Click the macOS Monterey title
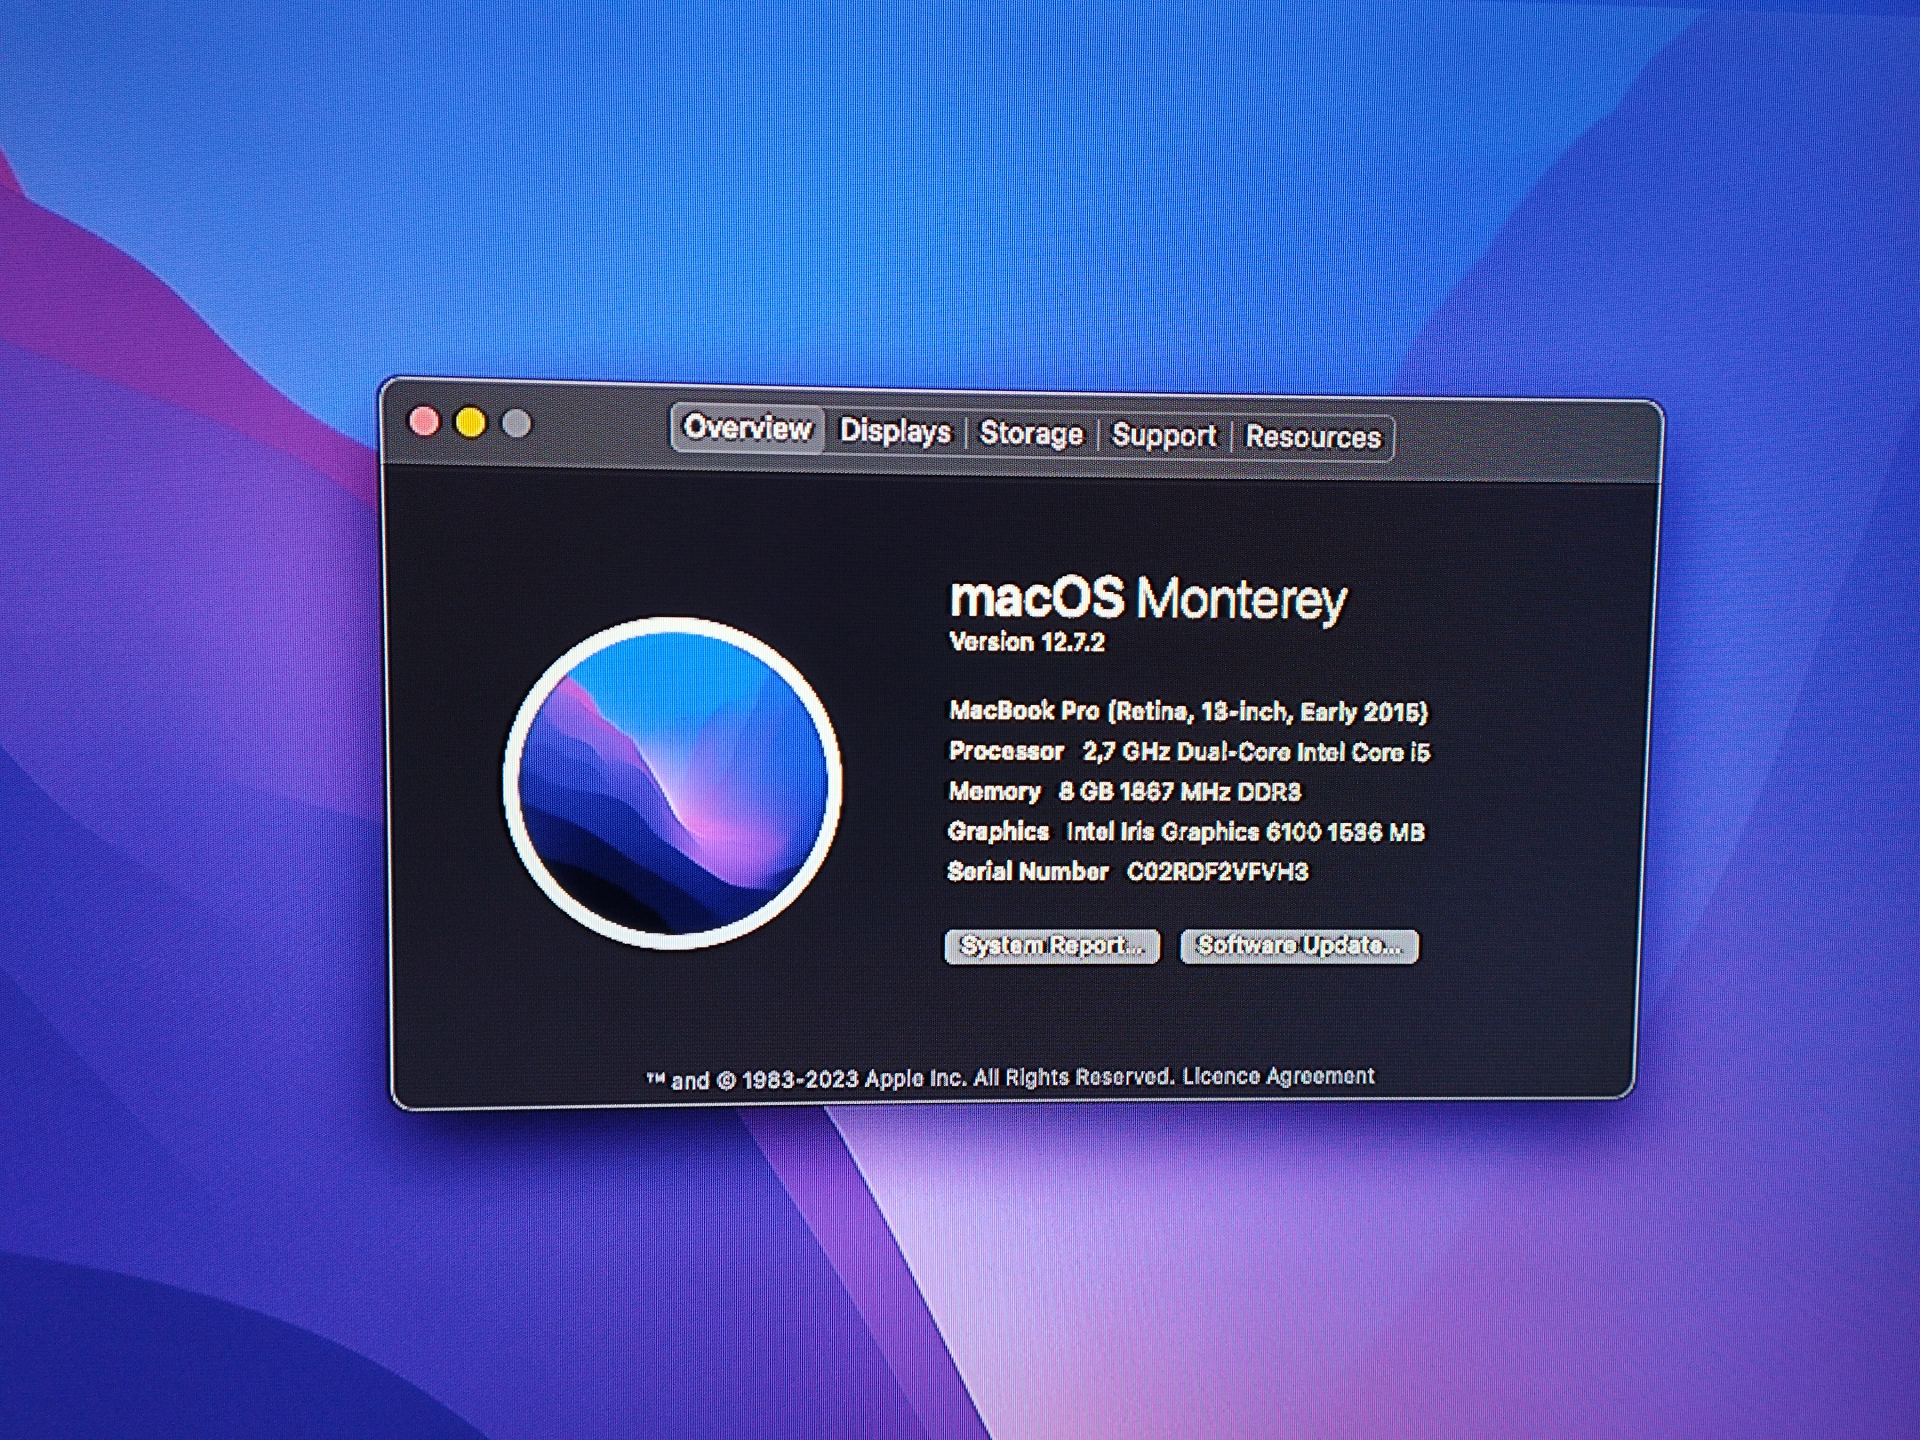This screenshot has width=1920, height=1440. point(1148,598)
